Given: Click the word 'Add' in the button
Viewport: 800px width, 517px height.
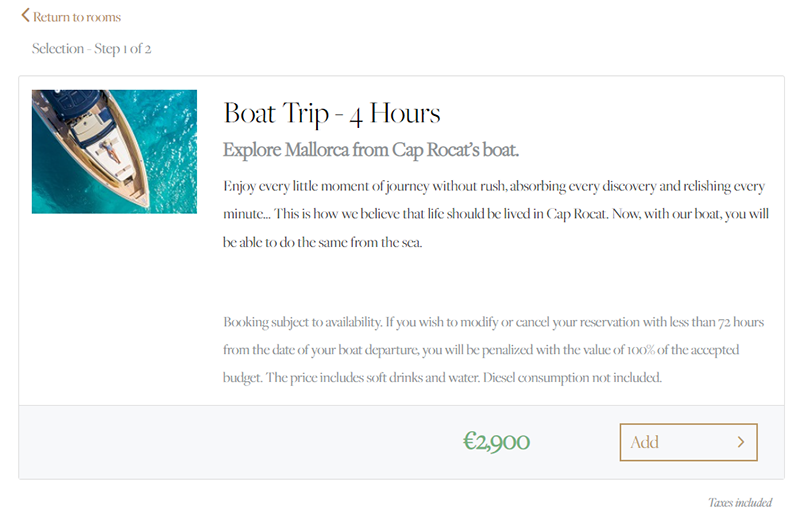Looking at the screenshot, I should (645, 442).
